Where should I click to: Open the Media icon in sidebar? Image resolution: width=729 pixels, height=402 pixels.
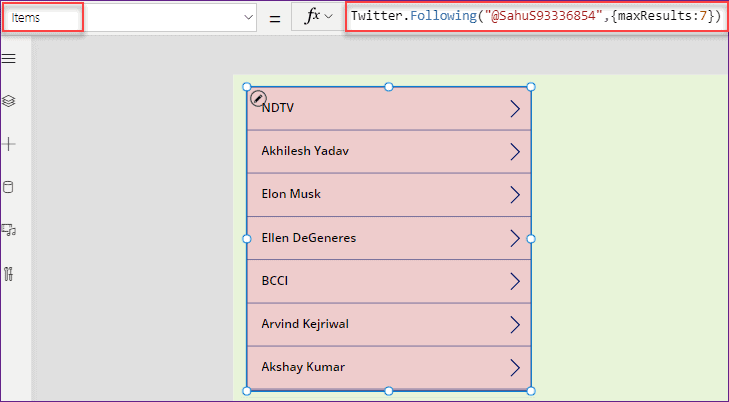9,230
